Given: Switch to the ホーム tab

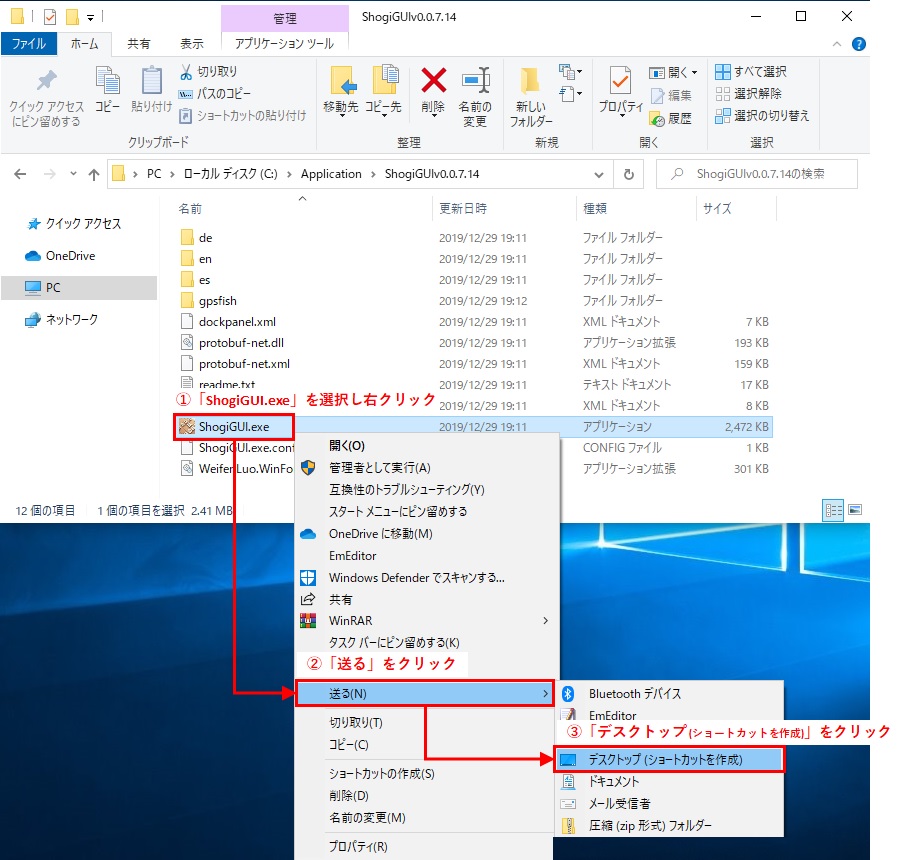Looking at the screenshot, I should (84, 44).
